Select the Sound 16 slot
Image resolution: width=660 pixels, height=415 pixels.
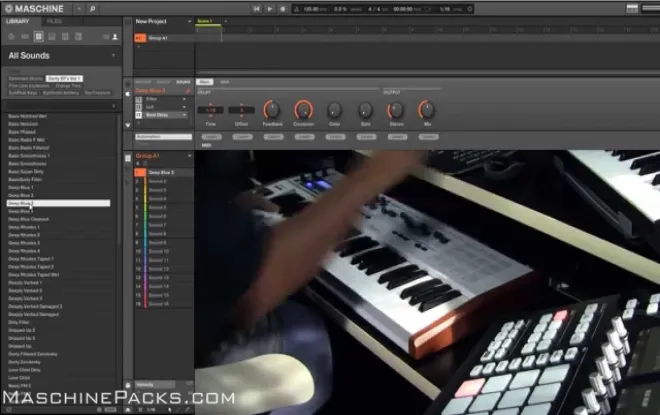[164, 304]
